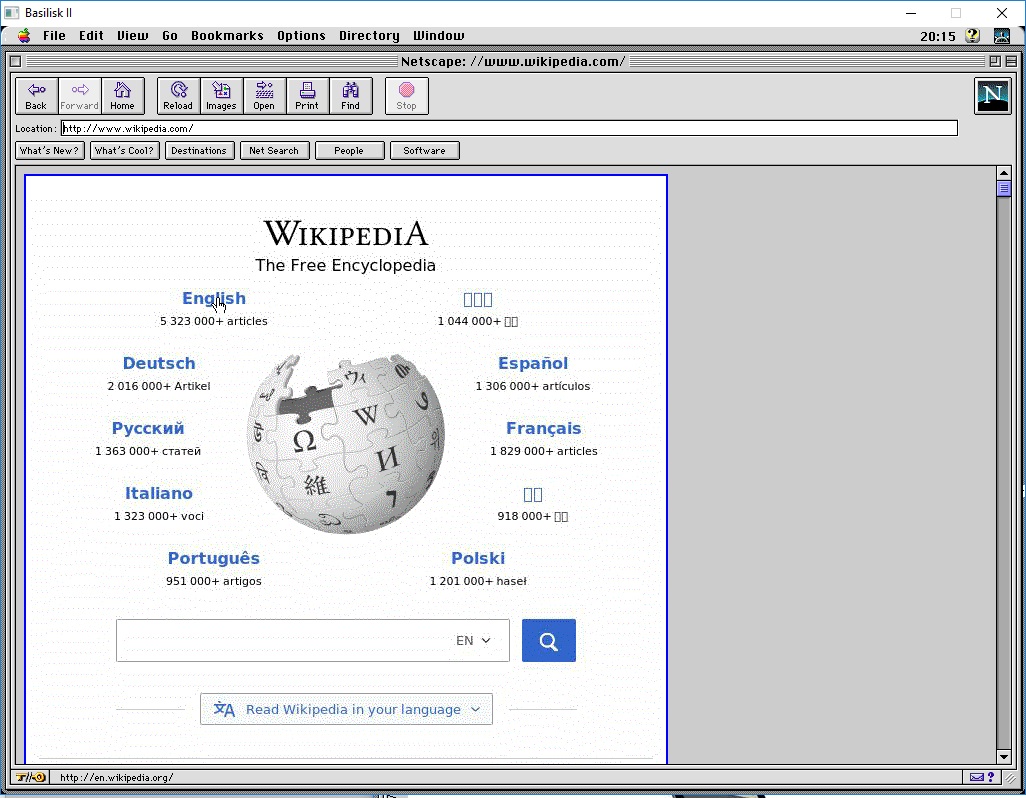Open the Destinations directory button
Screen dimensions: 1026x798
pos(200,150)
